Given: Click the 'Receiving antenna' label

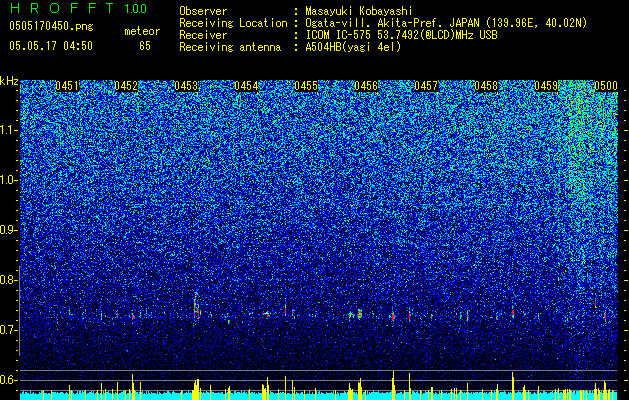Looking at the screenshot, I should click(230, 47).
